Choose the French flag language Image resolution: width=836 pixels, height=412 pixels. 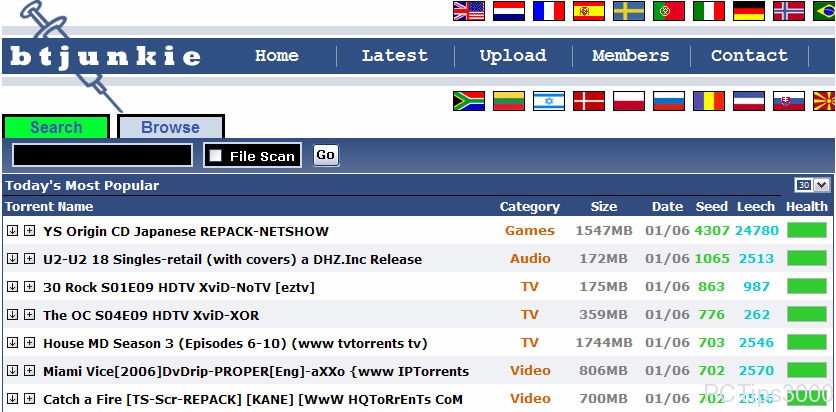coord(549,11)
